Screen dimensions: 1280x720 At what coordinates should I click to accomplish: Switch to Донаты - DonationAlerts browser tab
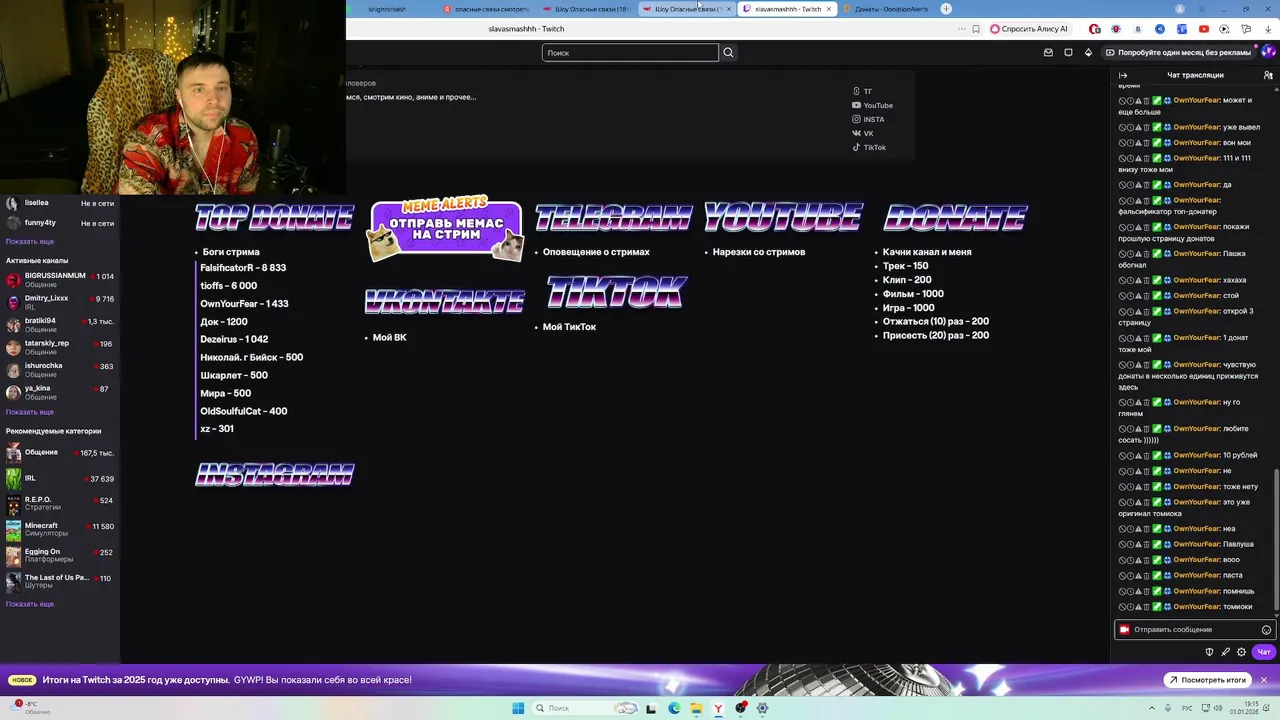[886, 9]
